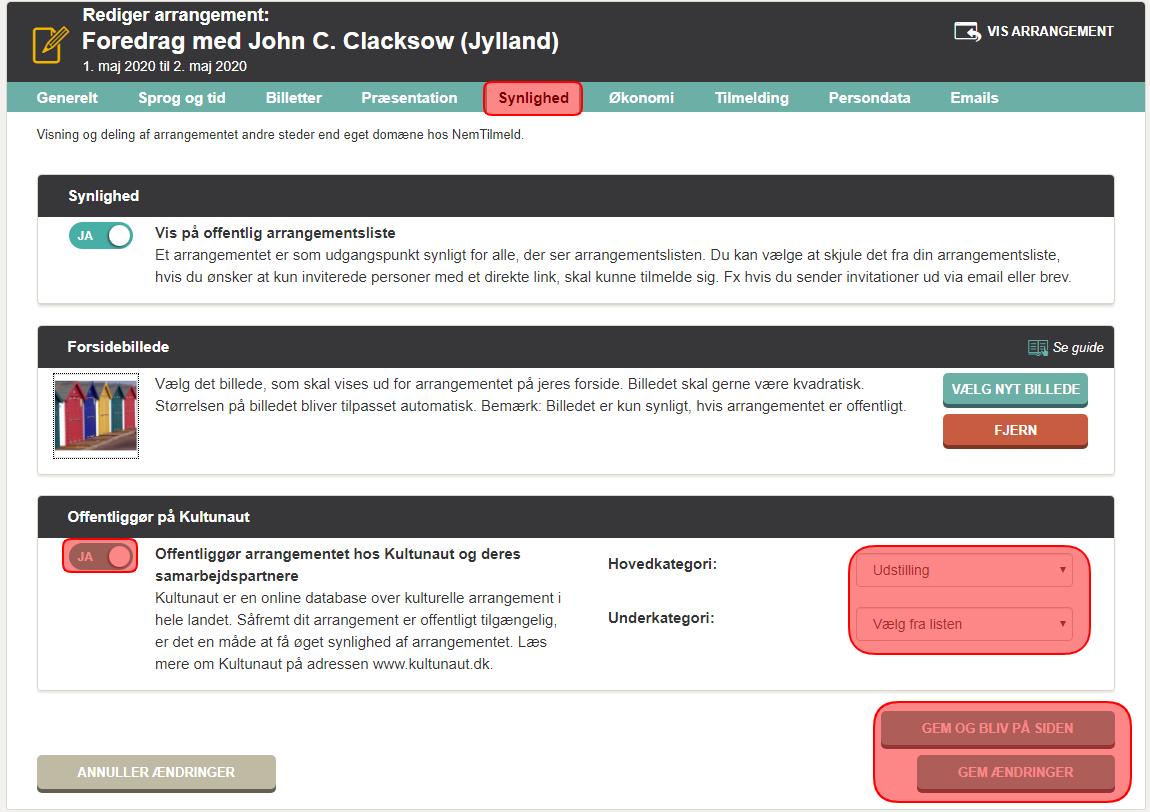Switch to the Tilmelding tab
The height and width of the screenshot is (812, 1150).
coord(752,98)
